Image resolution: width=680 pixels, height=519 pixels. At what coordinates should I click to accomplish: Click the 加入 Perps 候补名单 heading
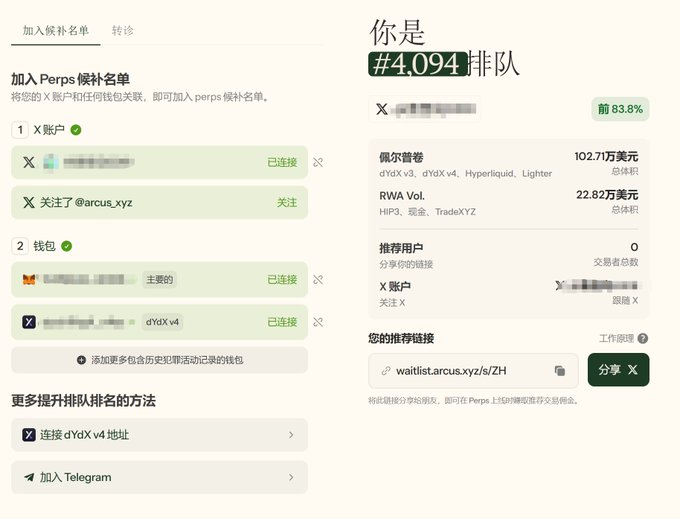pos(70,79)
